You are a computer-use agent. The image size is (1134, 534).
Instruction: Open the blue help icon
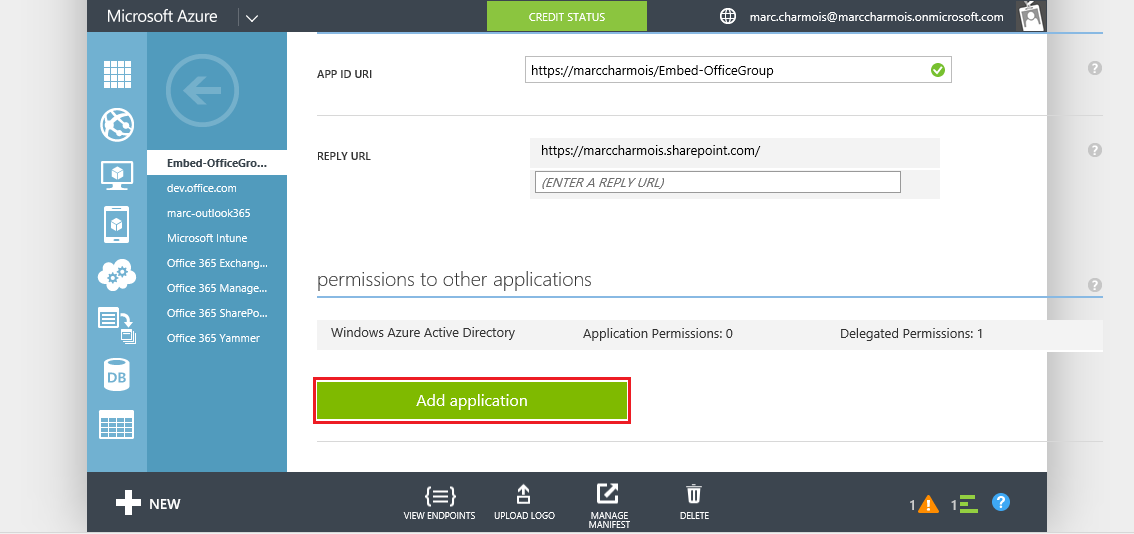click(x=1001, y=502)
